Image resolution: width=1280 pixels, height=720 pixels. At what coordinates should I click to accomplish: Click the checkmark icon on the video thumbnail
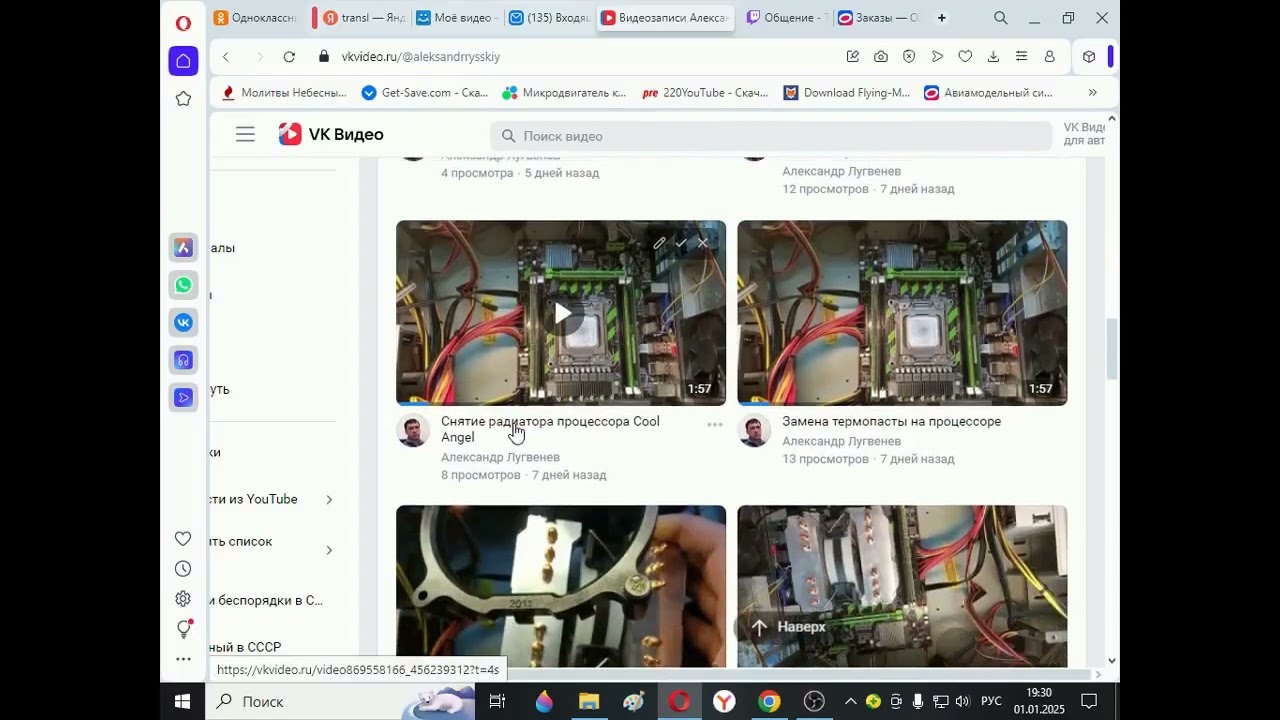click(x=681, y=243)
